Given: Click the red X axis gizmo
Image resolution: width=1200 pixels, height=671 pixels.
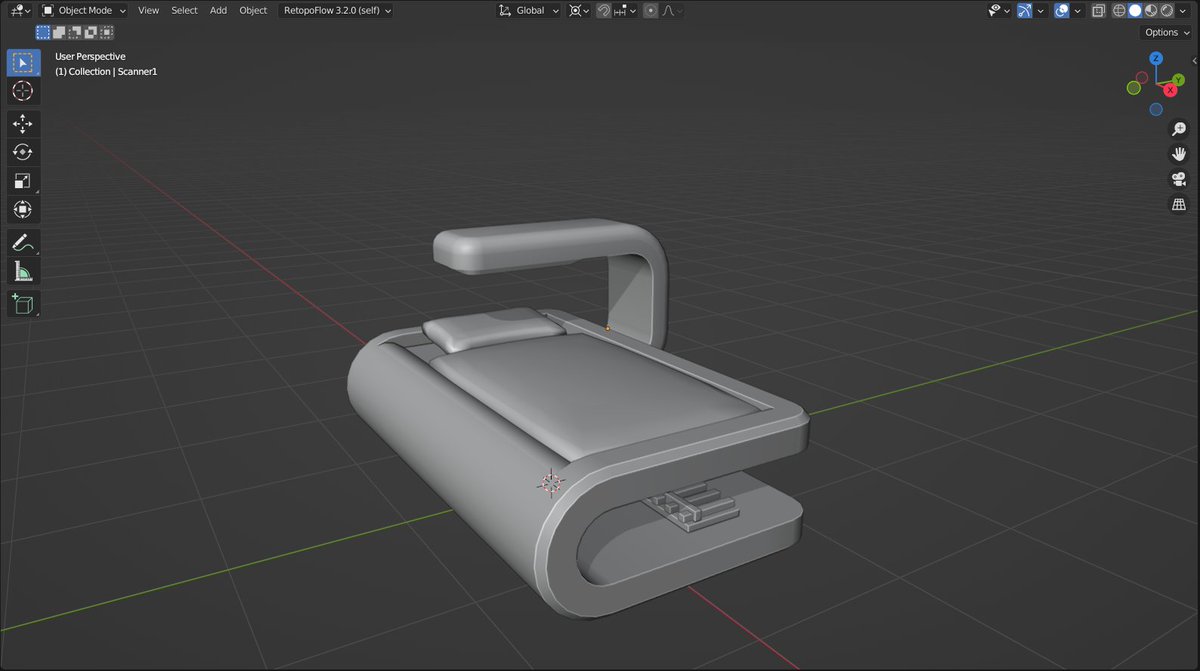Looking at the screenshot, I should [x=1170, y=91].
